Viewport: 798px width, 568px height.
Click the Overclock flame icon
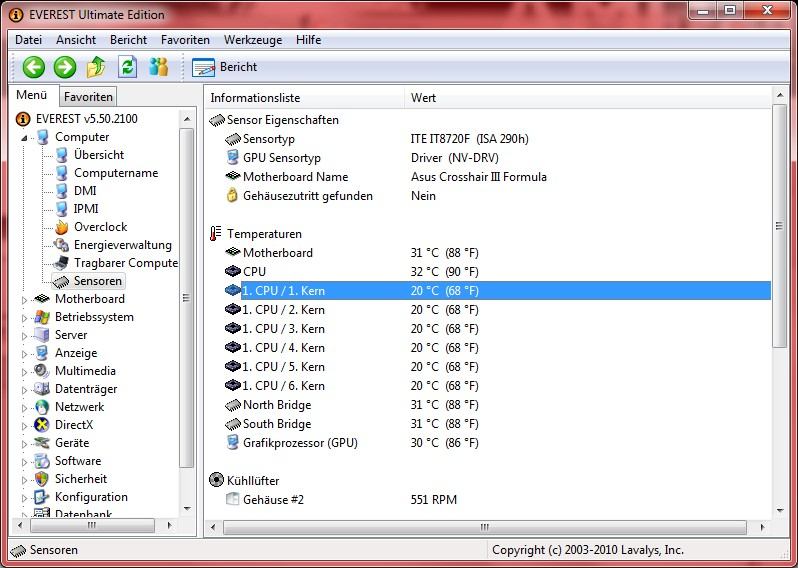click(x=62, y=227)
